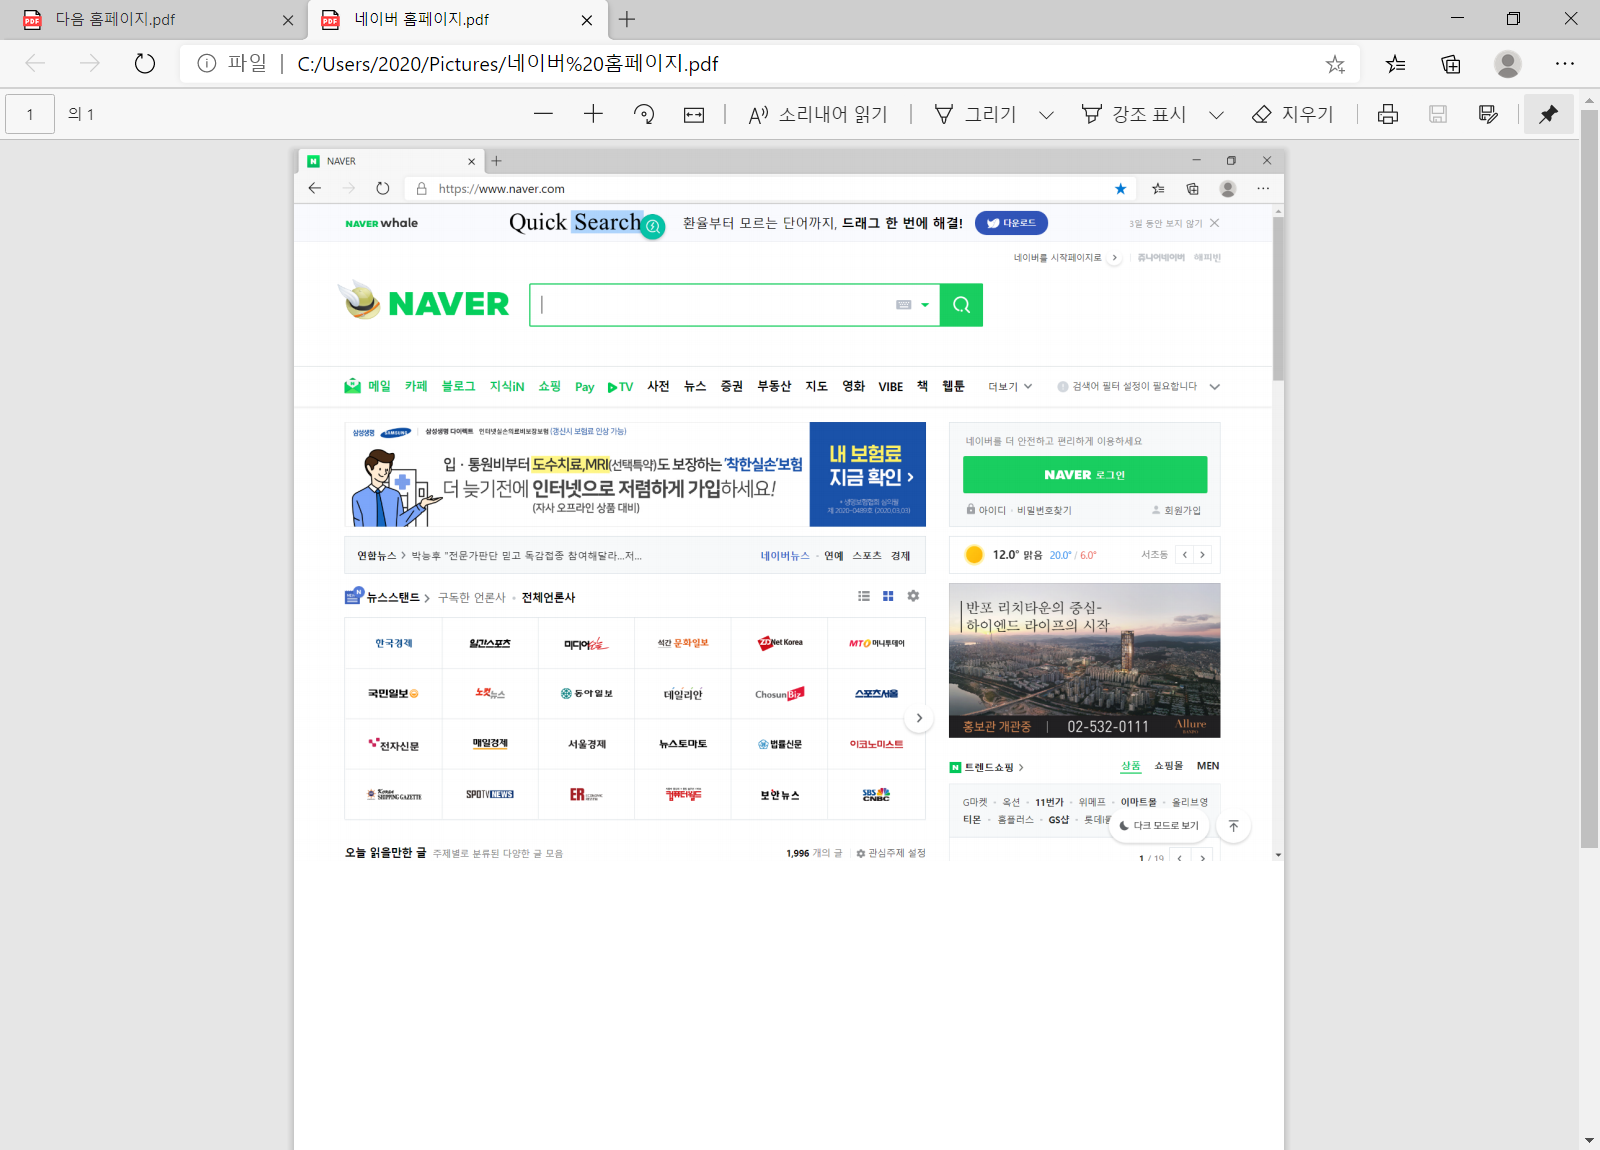Select 전체언론사 in newsstand
The width and height of the screenshot is (1600, 1150).
coord(548,598)
